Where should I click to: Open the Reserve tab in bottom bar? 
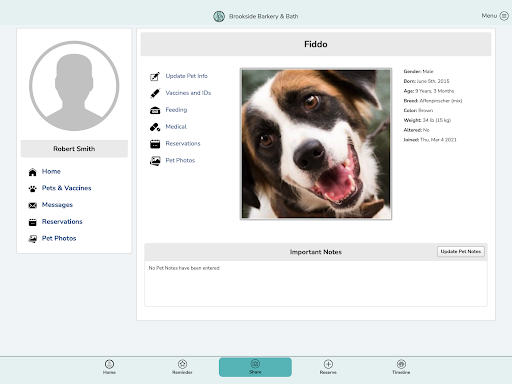pos(328,367)
